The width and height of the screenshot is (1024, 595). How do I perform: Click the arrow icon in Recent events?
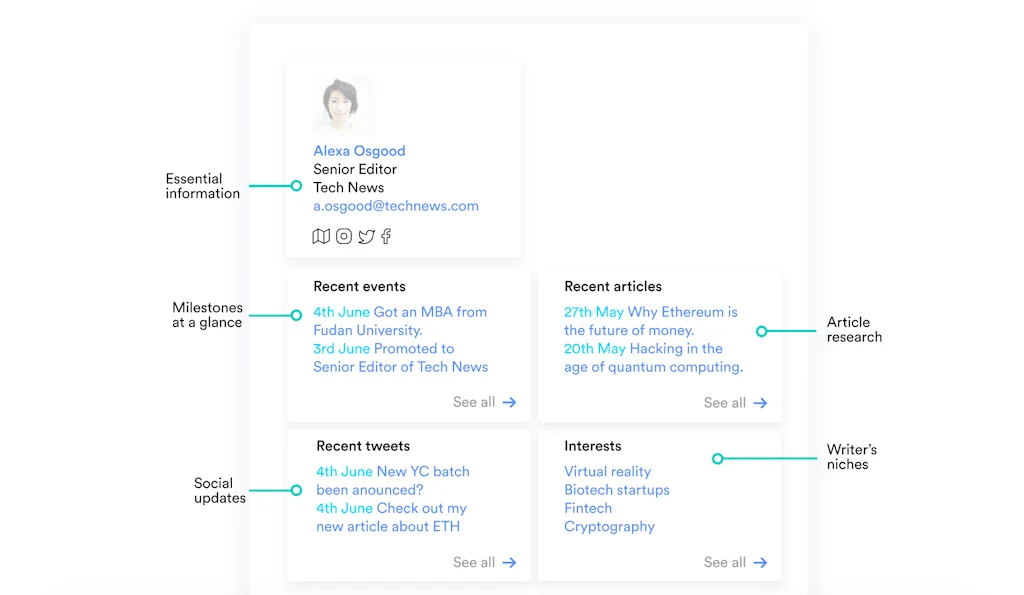click(x=510, y=402)
